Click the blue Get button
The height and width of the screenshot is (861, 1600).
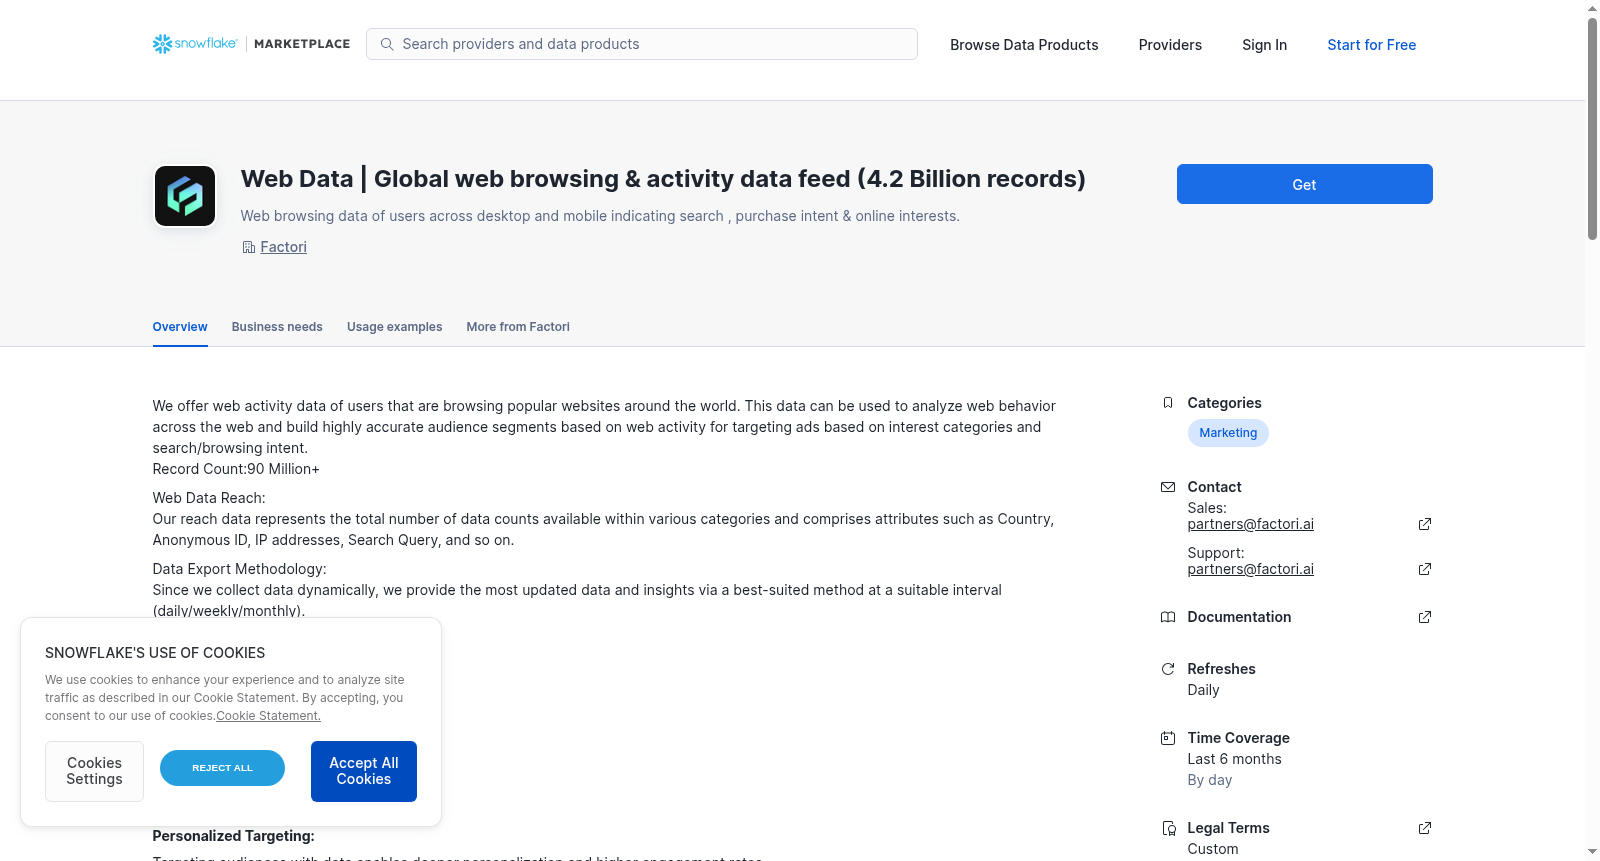pyautogui.click(x=1305, y=184)
